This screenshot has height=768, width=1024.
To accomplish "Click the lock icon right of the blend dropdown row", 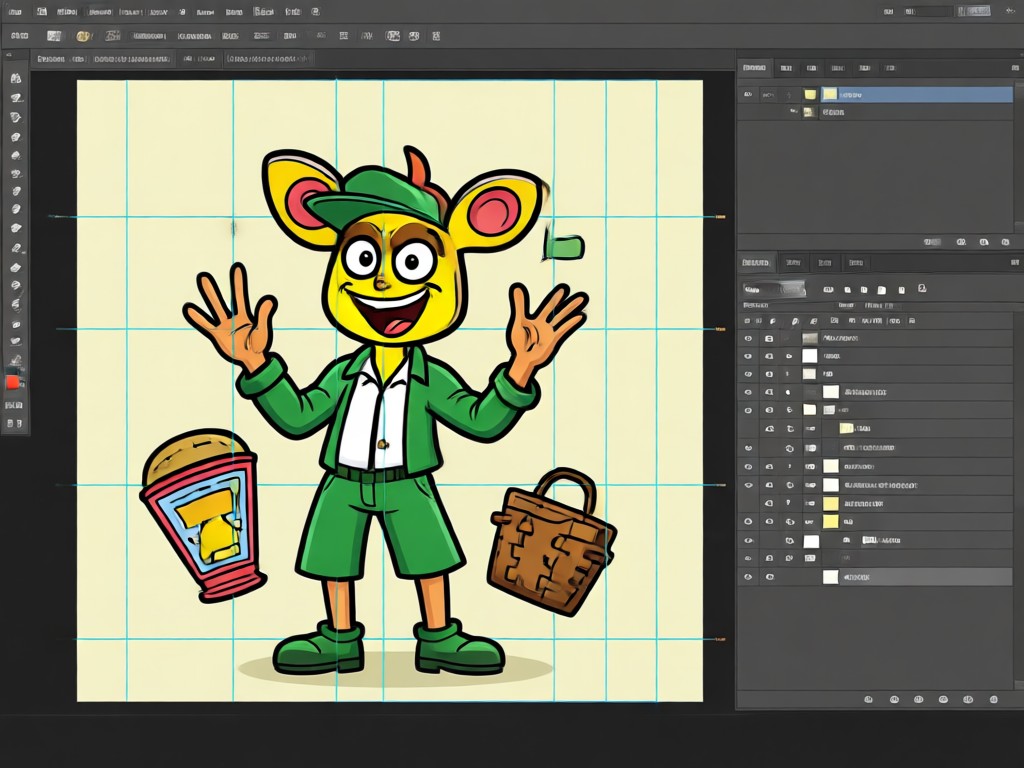I will coord(922,288).
